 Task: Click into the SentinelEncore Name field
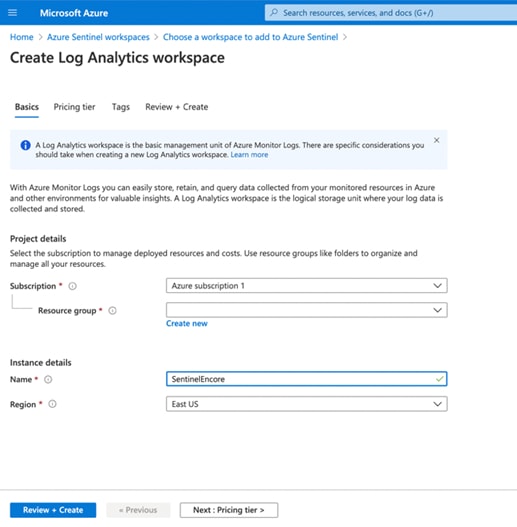[x=307, y=379]
